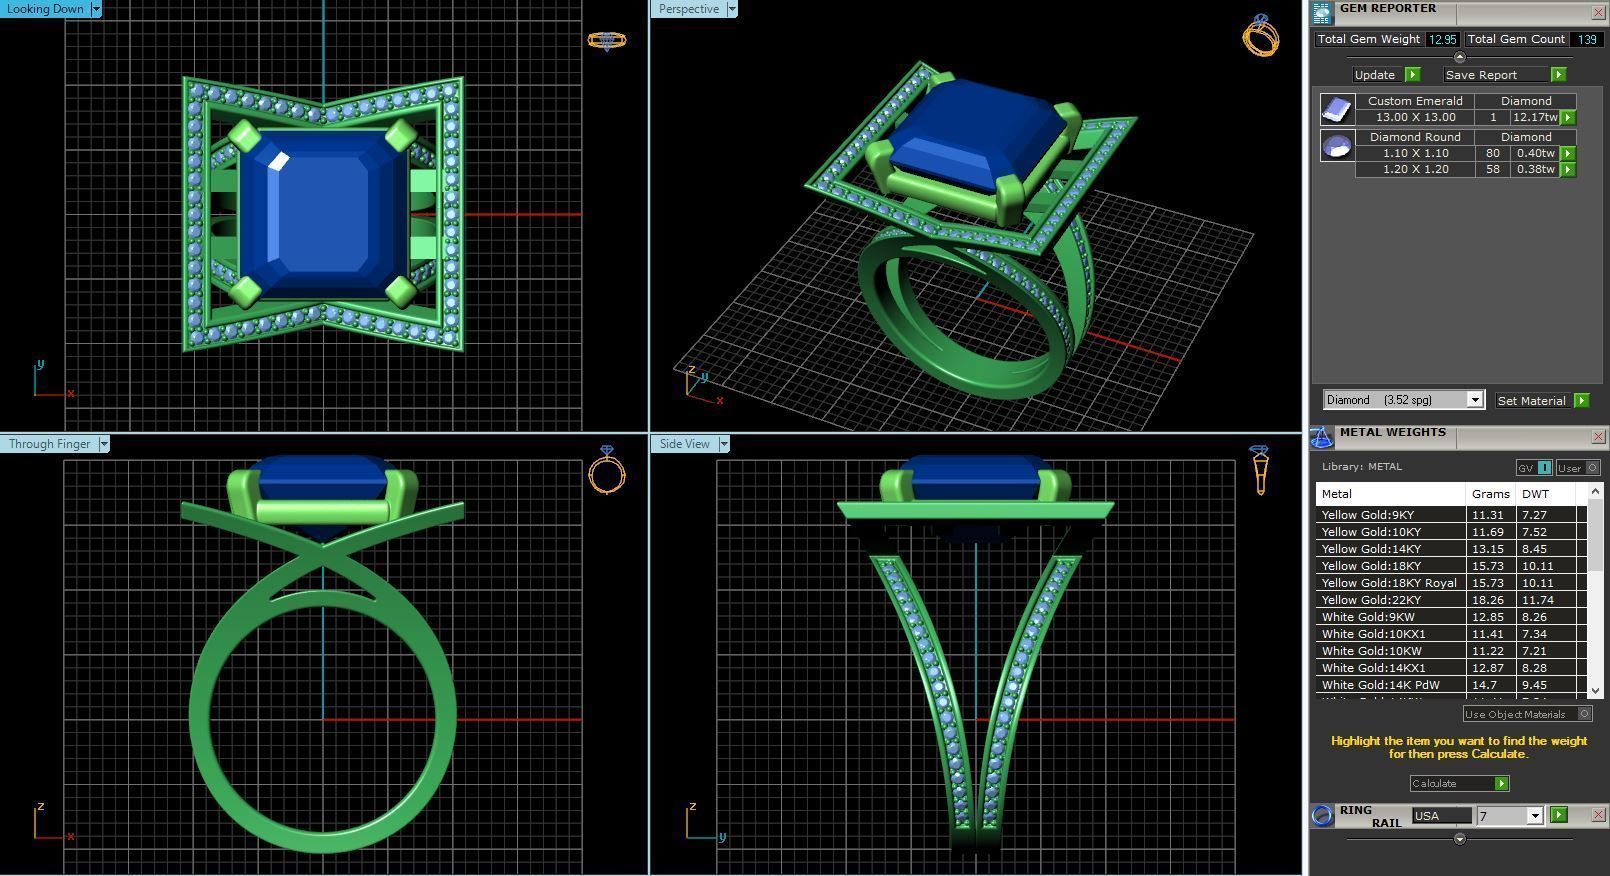
Task: Open the Through Finger viewport dropdown arrow
Action: pos(103,444)
